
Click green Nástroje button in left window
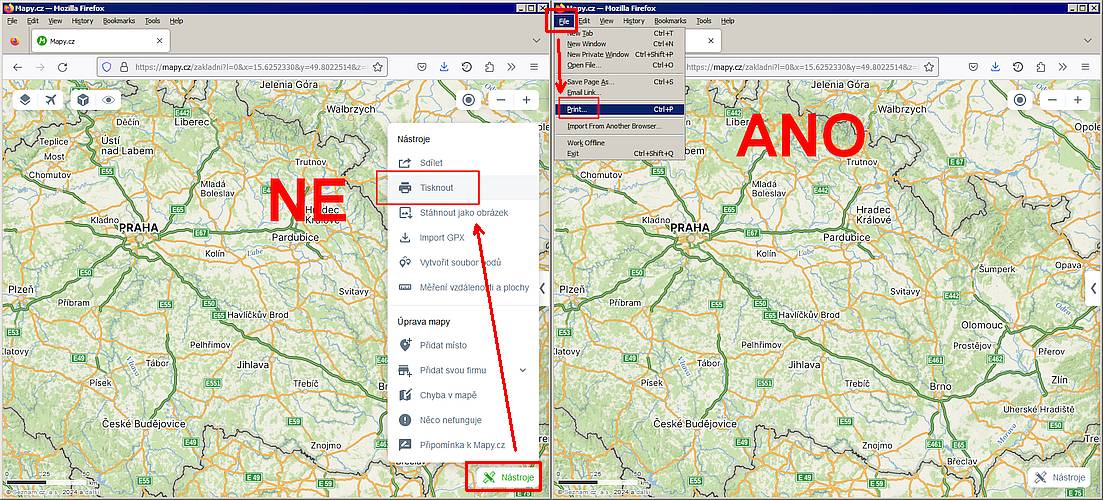tap(509, 477)
